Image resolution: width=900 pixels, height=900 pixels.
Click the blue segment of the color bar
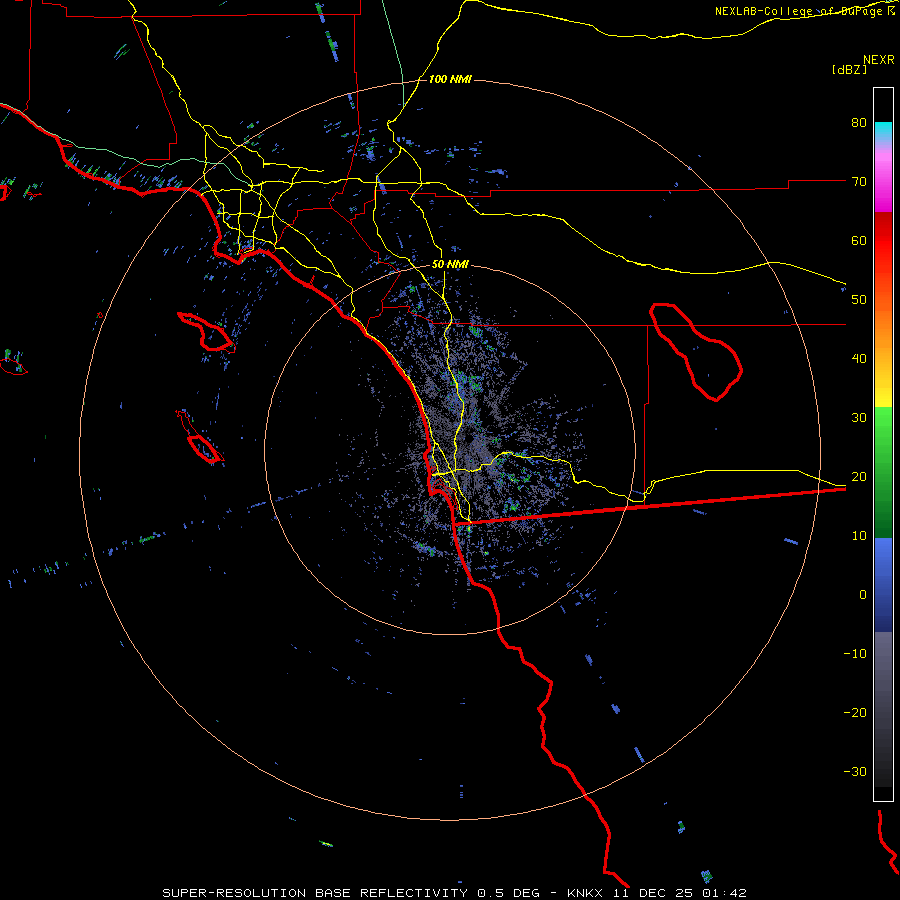click(x=883, y=585)
